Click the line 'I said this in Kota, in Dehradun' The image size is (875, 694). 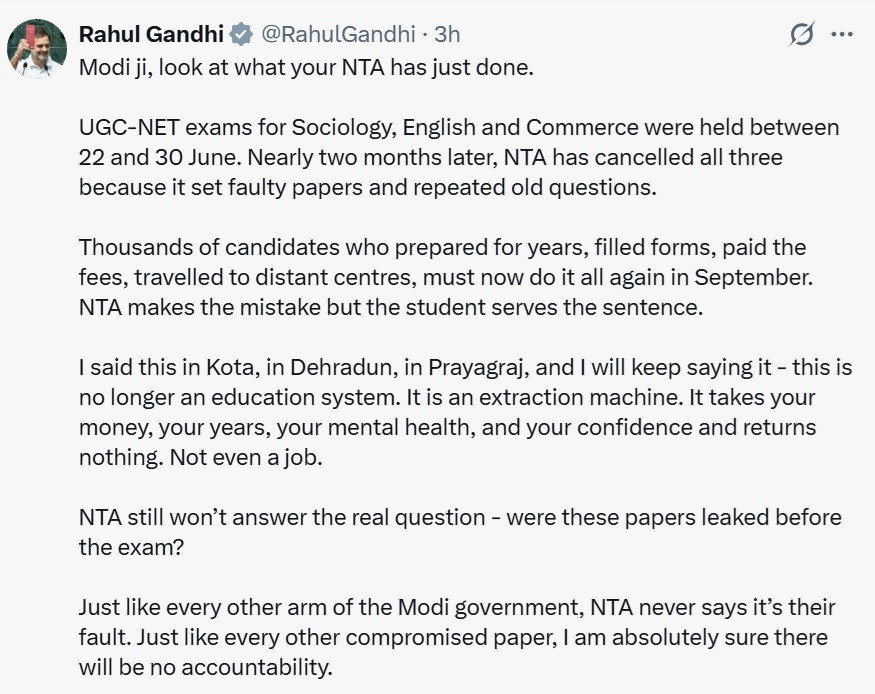coord(465,368)
